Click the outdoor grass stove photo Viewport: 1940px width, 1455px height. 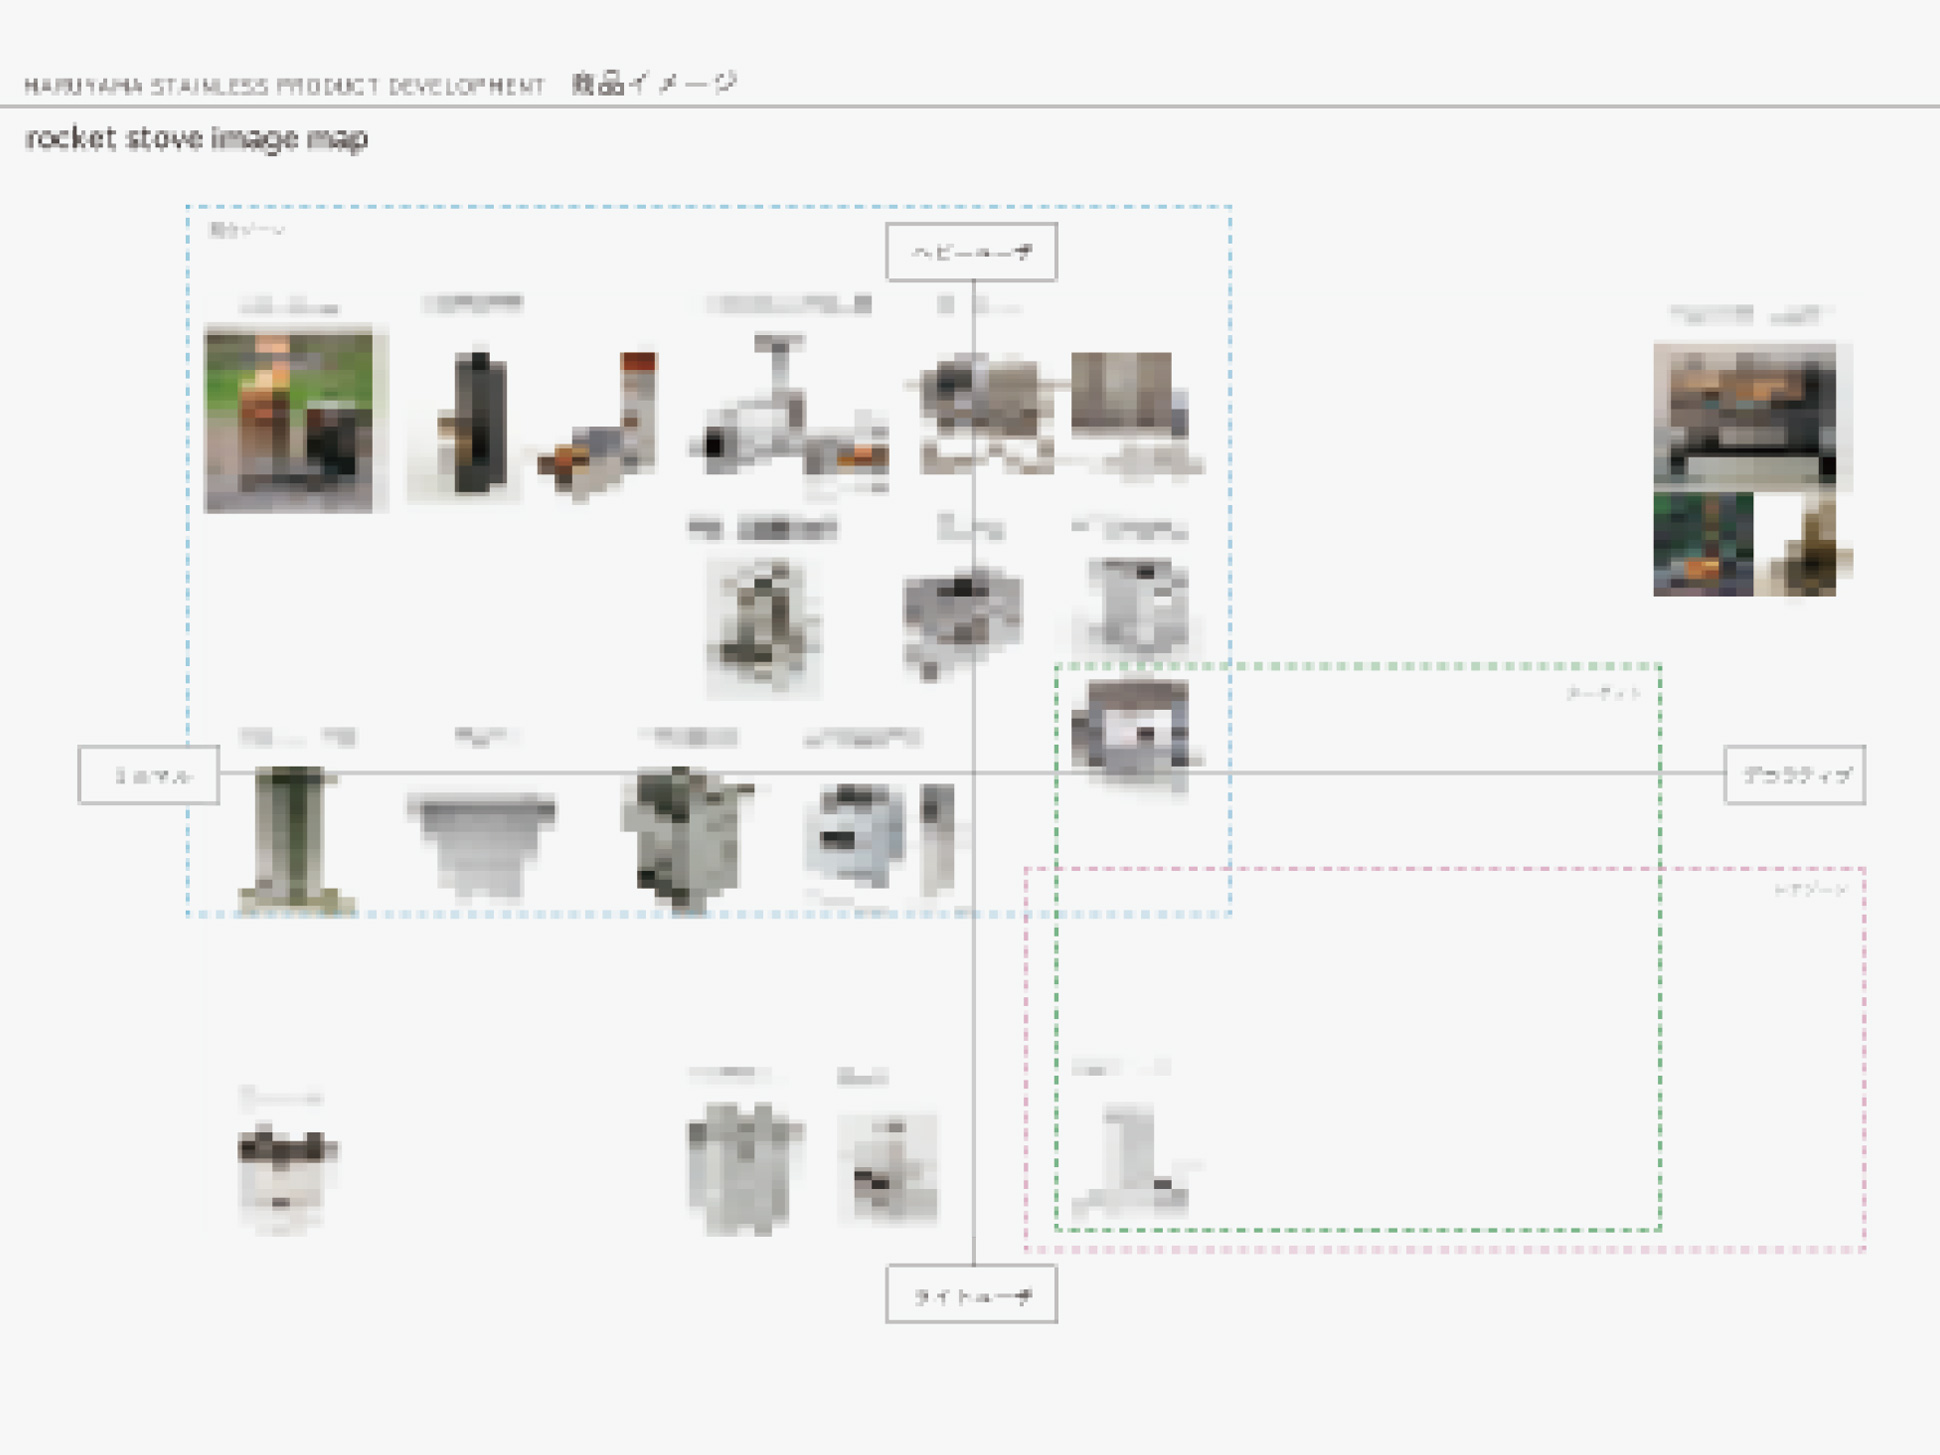(x=289, y=419)
